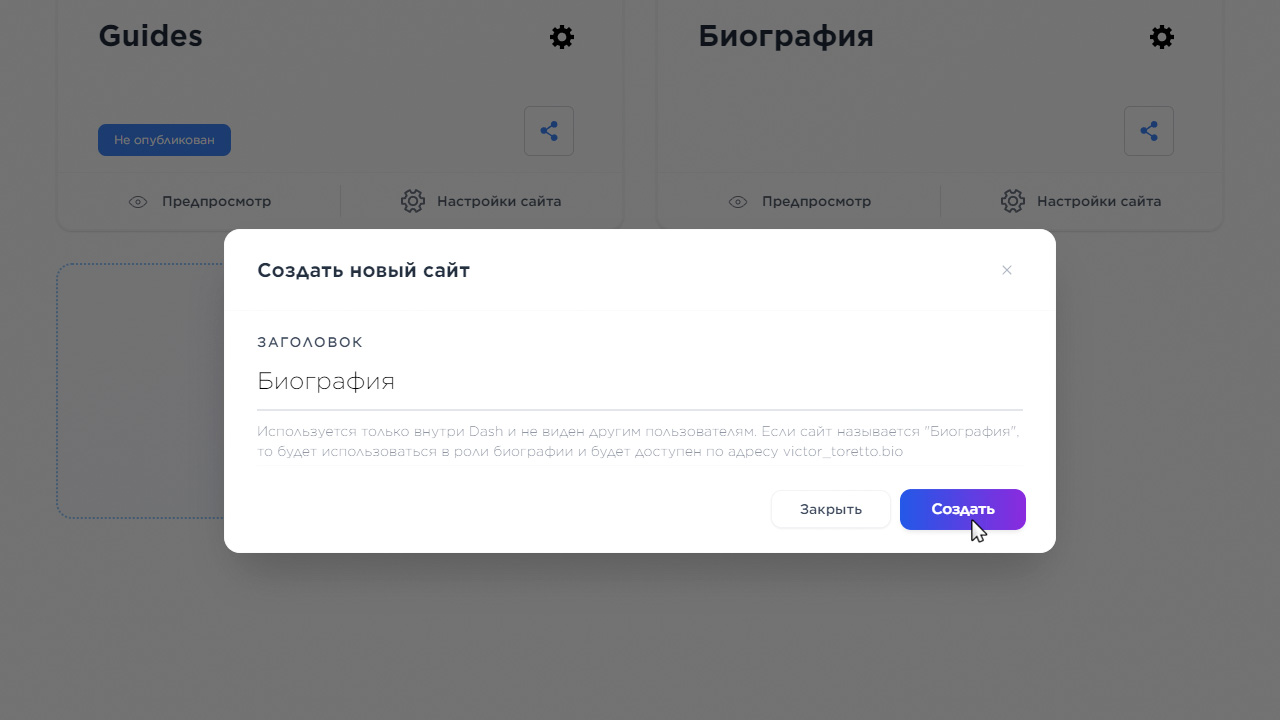The height and width of the screenshot is (720, 1280).
Task: Close the Создать новый сайт dialog with X
Action: [x=1007, y=270]
